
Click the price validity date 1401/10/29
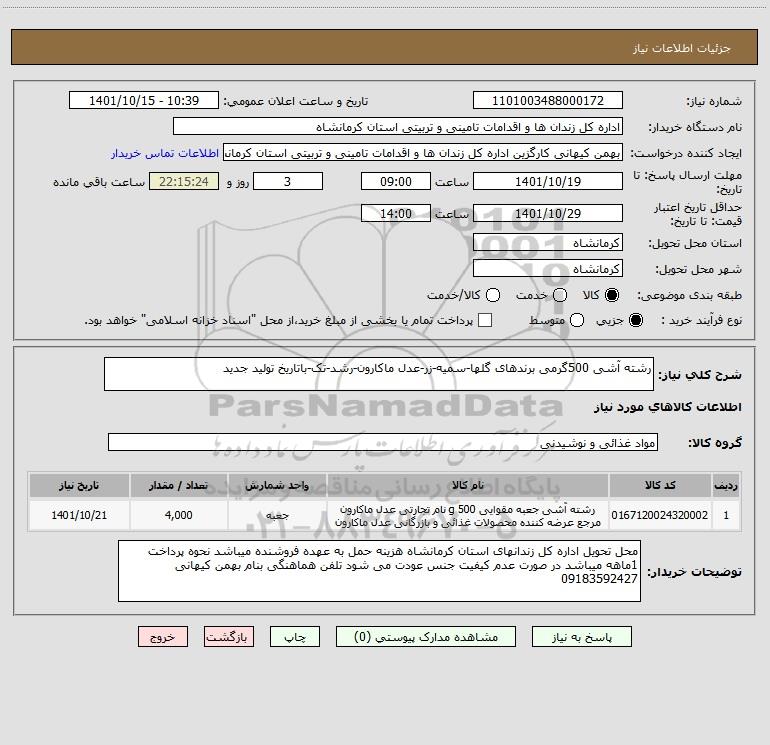[x=548, y=213]
